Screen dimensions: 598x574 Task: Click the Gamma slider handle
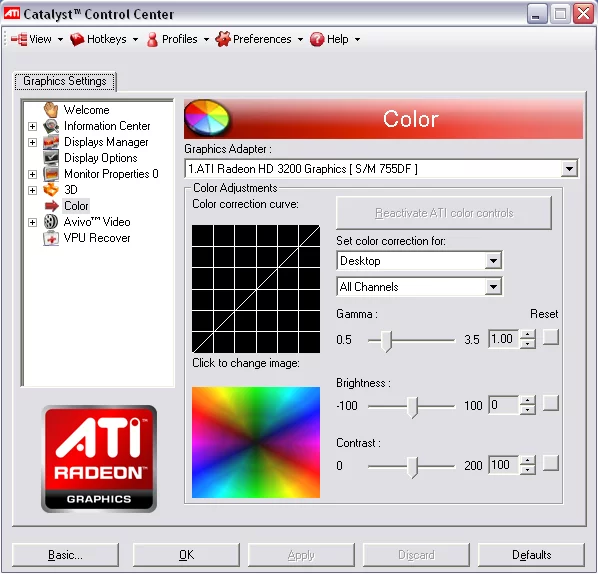pyautogui.click(x=386, y=341)
